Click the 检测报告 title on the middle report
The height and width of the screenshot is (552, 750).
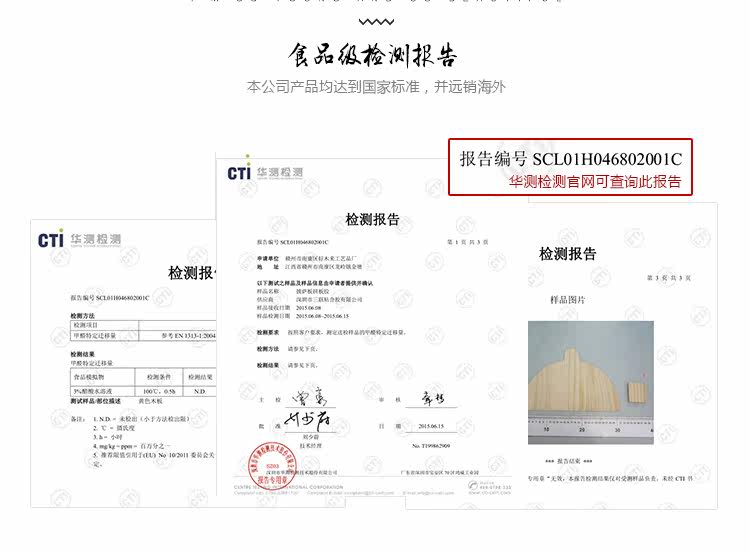coord(372,220)
